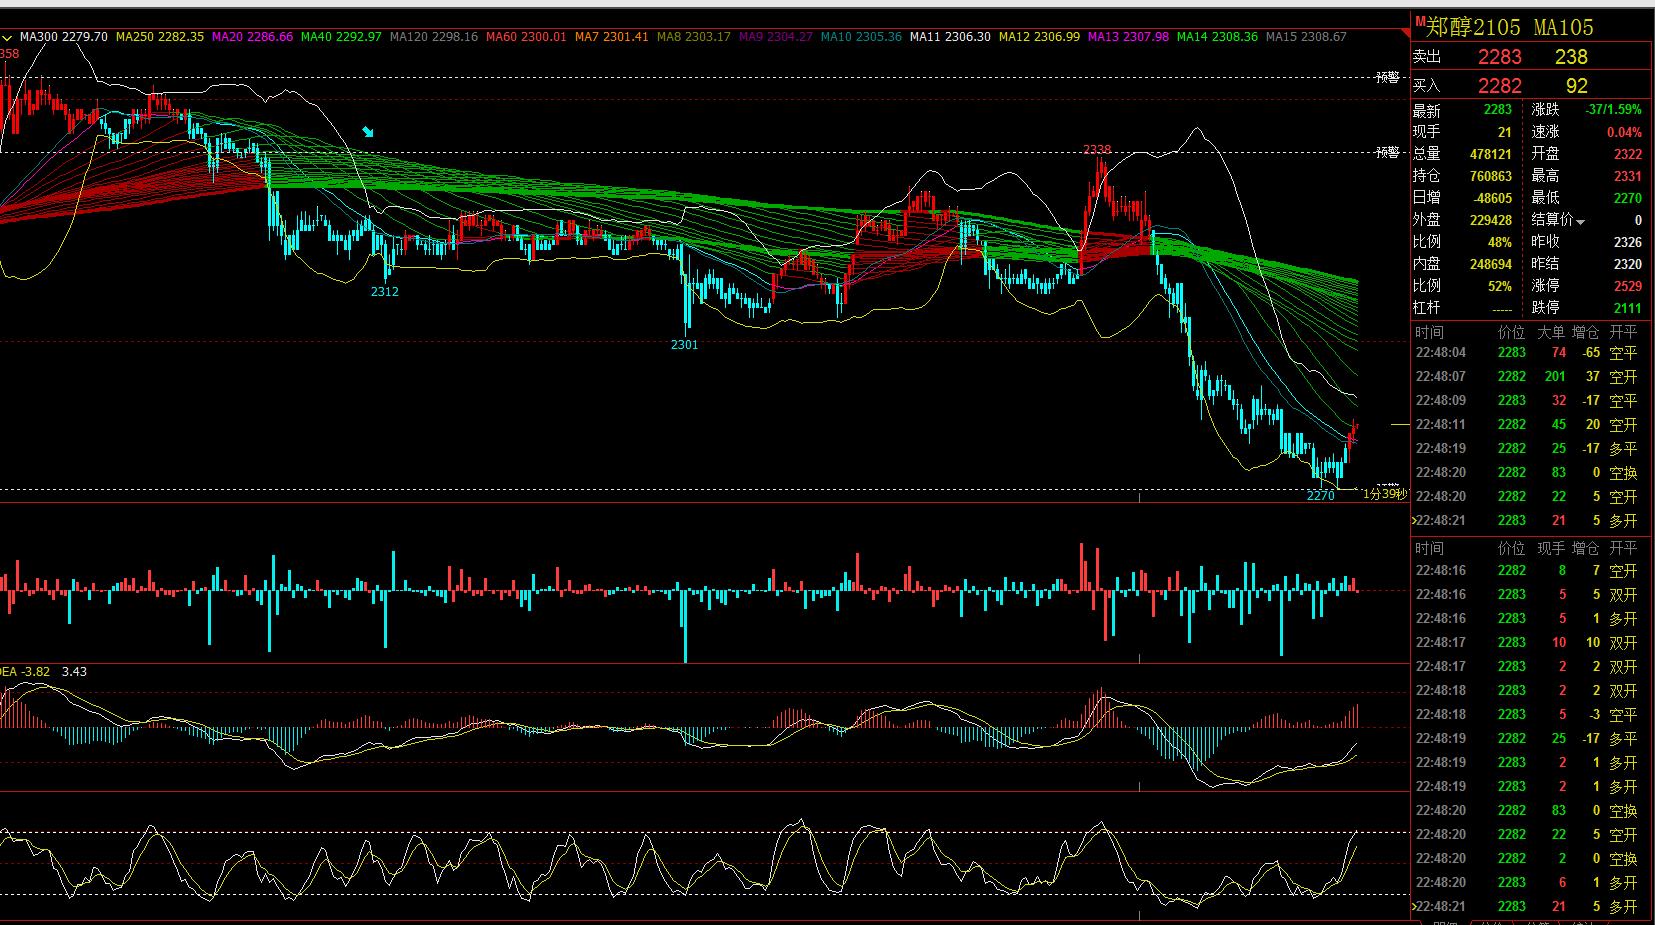Click the 跌停 value 2111
The width and height of the screenshot is (1655, 925).
[1627, 308]
